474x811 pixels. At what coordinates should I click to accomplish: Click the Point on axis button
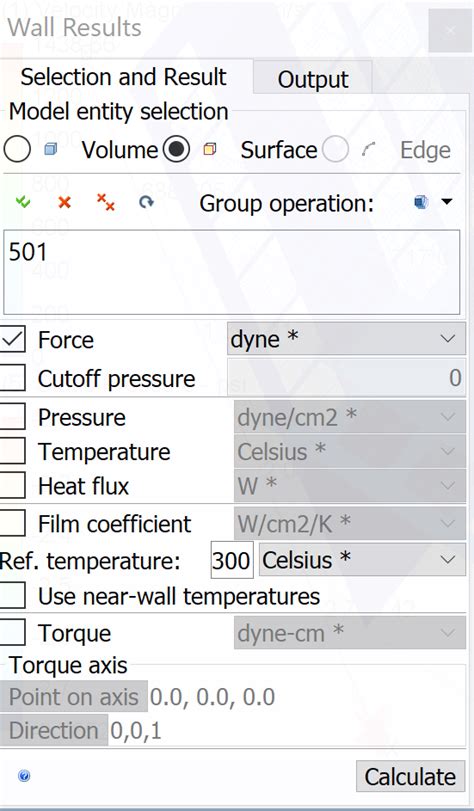73,697
